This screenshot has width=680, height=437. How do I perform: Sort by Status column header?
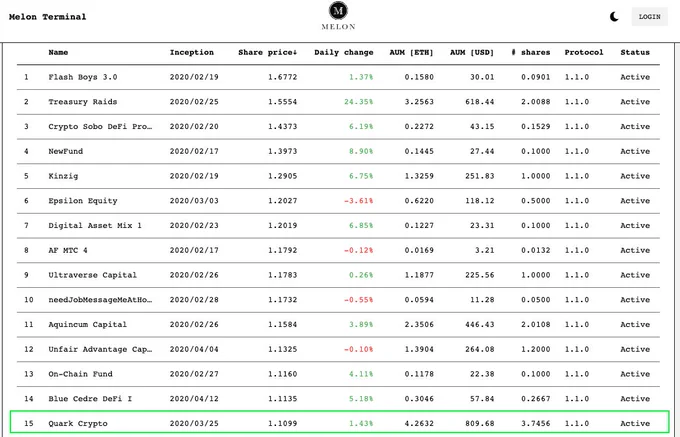(x=635, y=52)
